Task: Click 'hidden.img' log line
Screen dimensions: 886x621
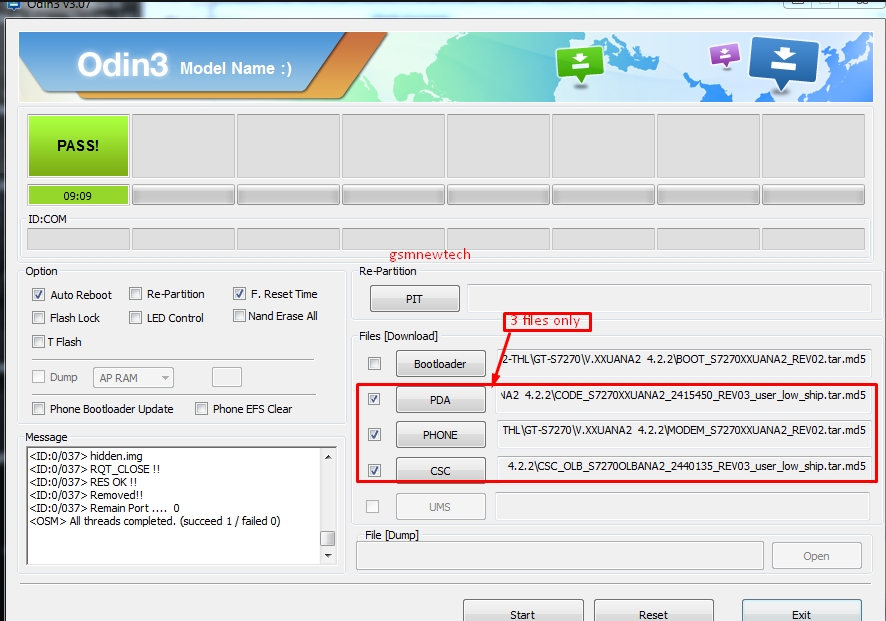Action: pyautogui.click(x=86, y=456)
